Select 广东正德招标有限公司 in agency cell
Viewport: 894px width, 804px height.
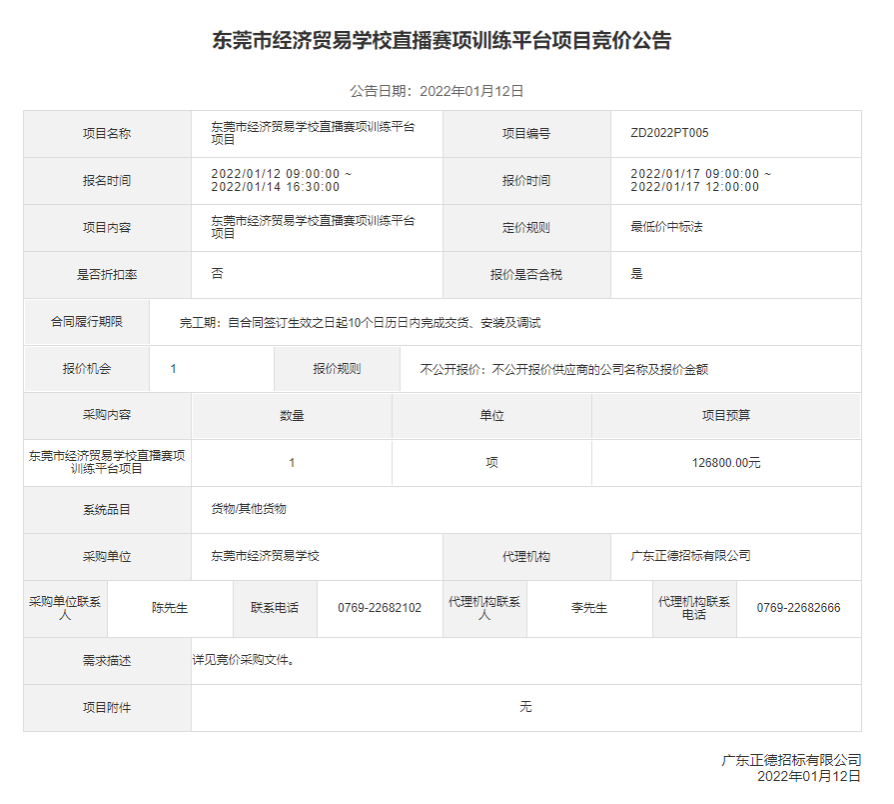click(x=690, y=556)
